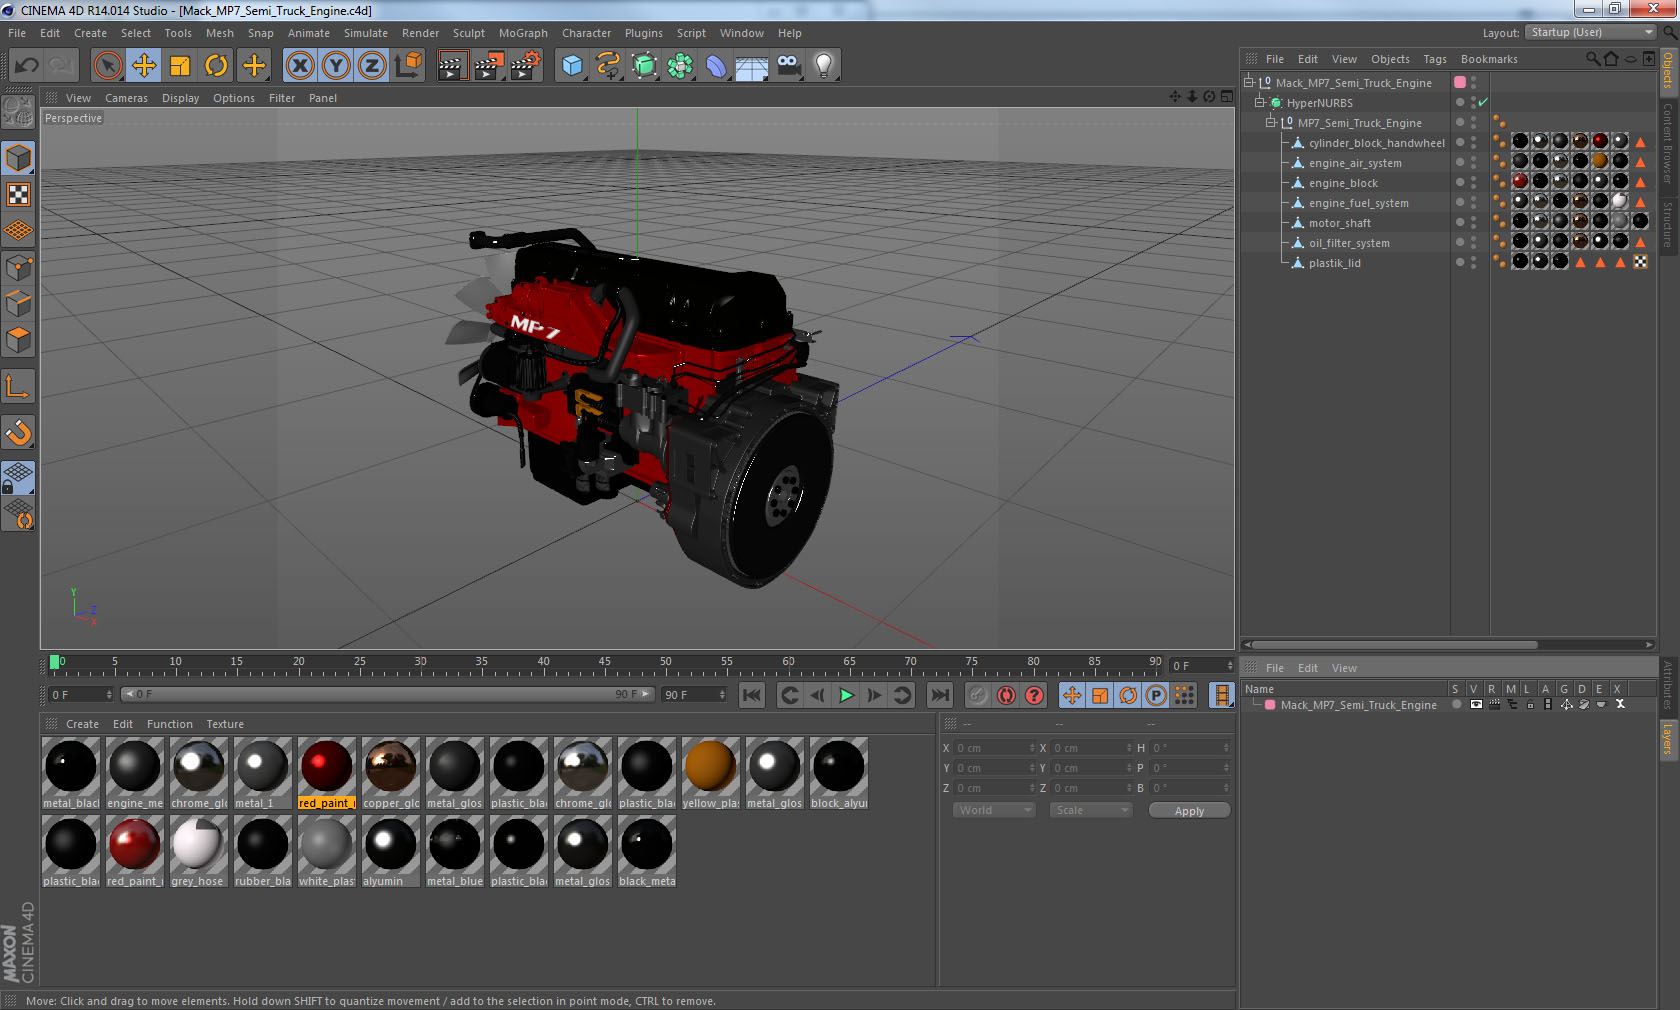The height and width of the screenshot is (1010, 1680).
Task: Collapse the Mack_MP7_Semi_Truck_Engine root node
Action: (1249, 83)
